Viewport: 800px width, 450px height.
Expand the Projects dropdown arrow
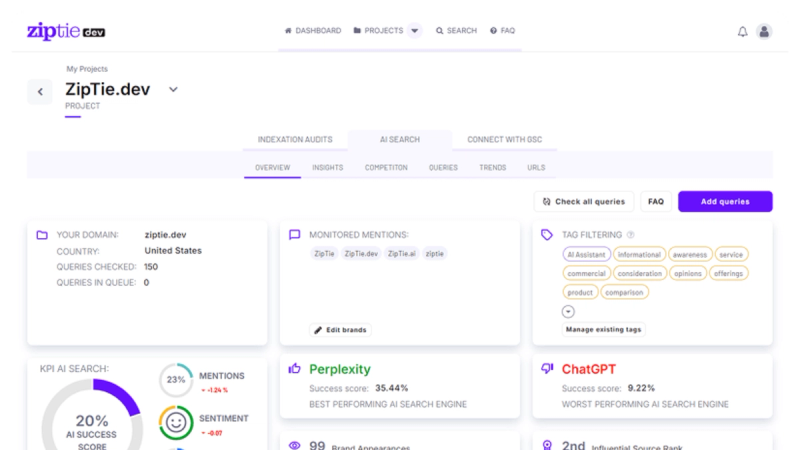pyautogui.click(x=415, y=31)
